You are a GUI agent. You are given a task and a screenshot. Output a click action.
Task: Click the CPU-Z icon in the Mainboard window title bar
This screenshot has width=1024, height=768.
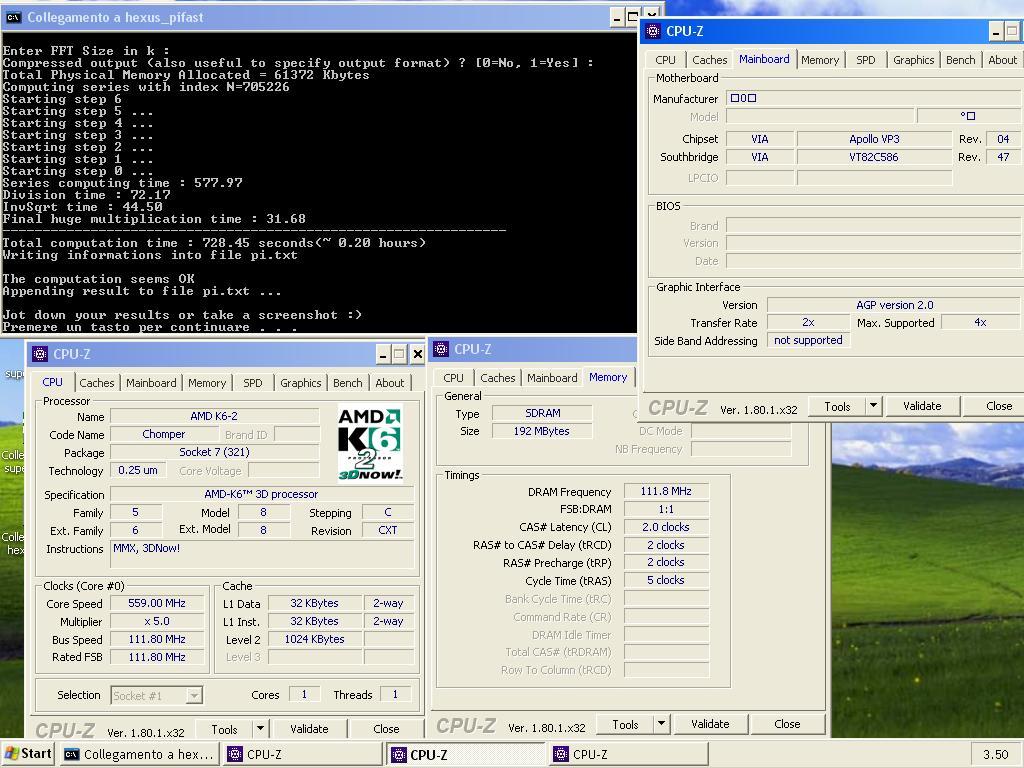tap(652, 31)
